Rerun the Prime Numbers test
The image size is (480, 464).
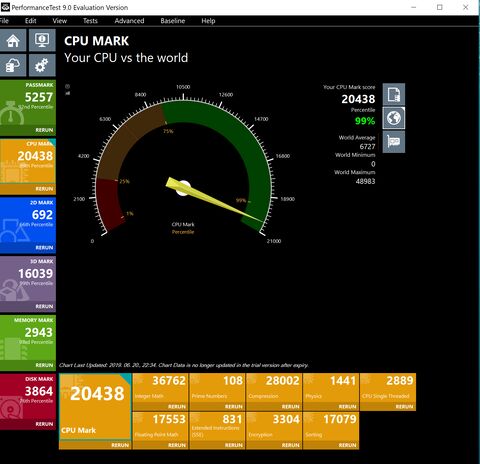(234, 407)
